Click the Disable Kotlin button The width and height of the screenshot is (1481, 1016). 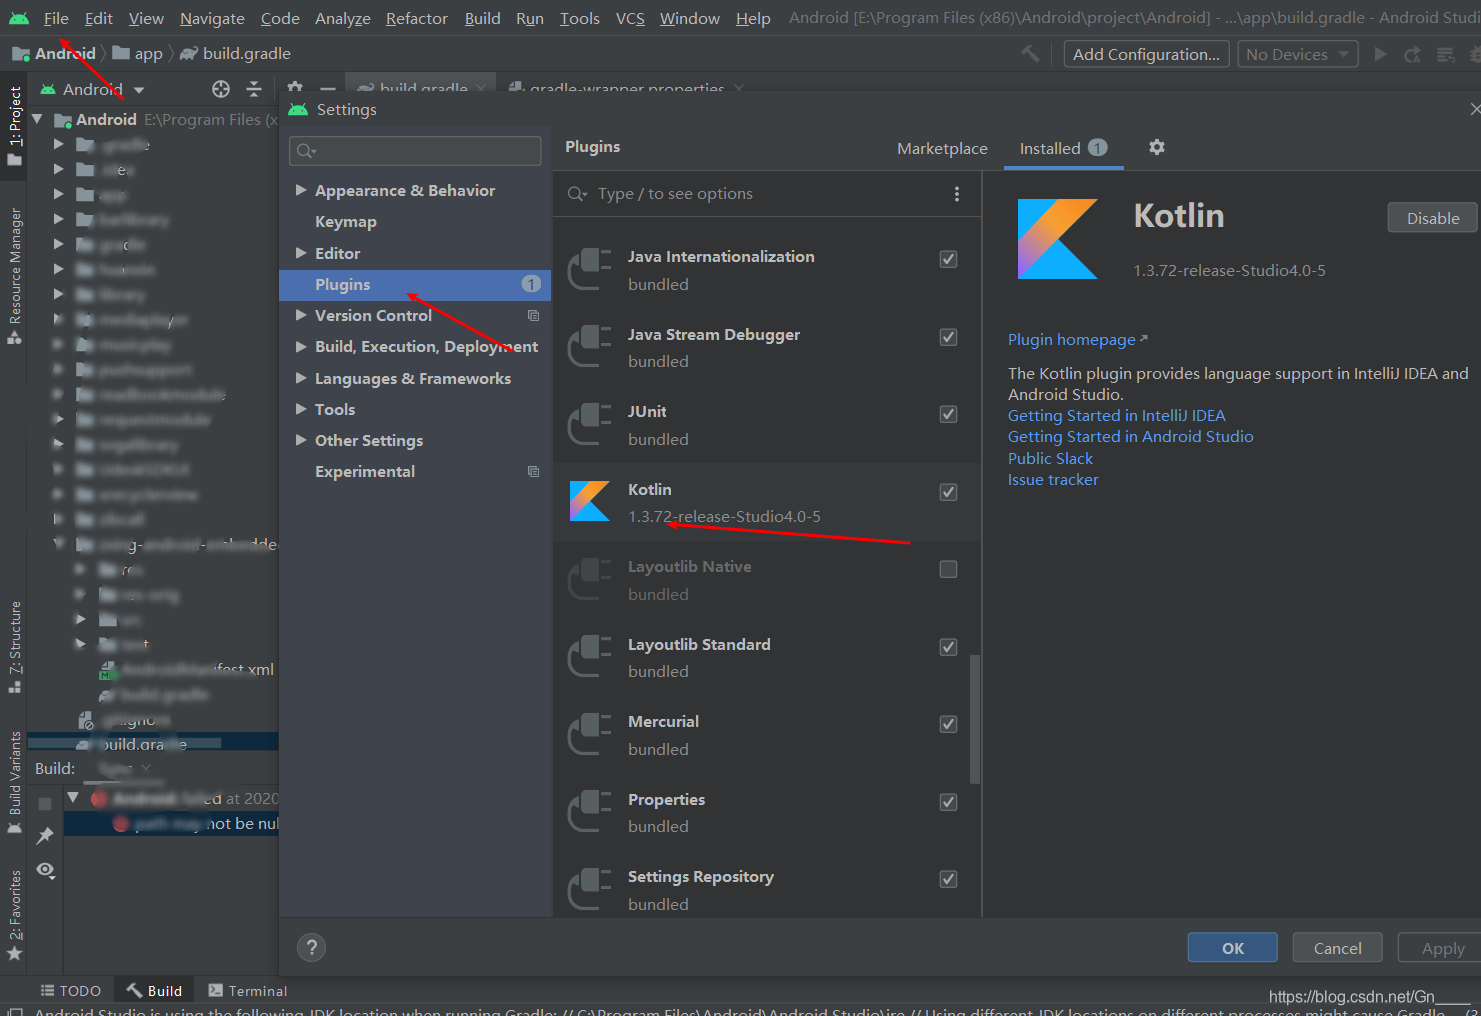pyautogui.click(x=1432, y=218)
